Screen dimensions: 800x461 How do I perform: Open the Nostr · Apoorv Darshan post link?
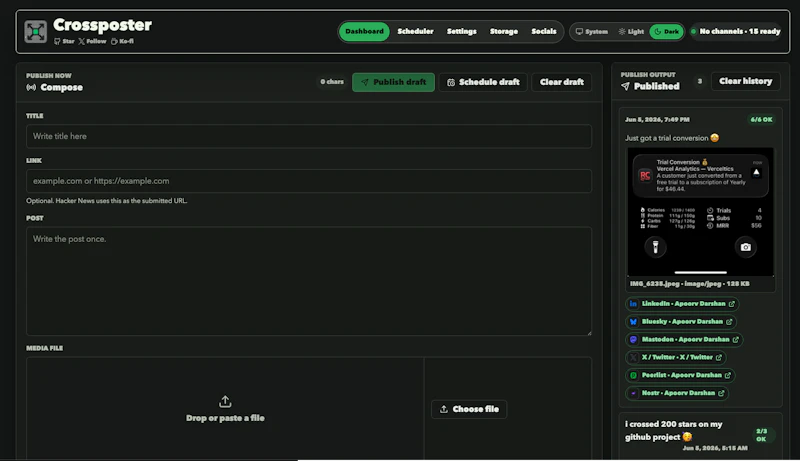[677, 393]
